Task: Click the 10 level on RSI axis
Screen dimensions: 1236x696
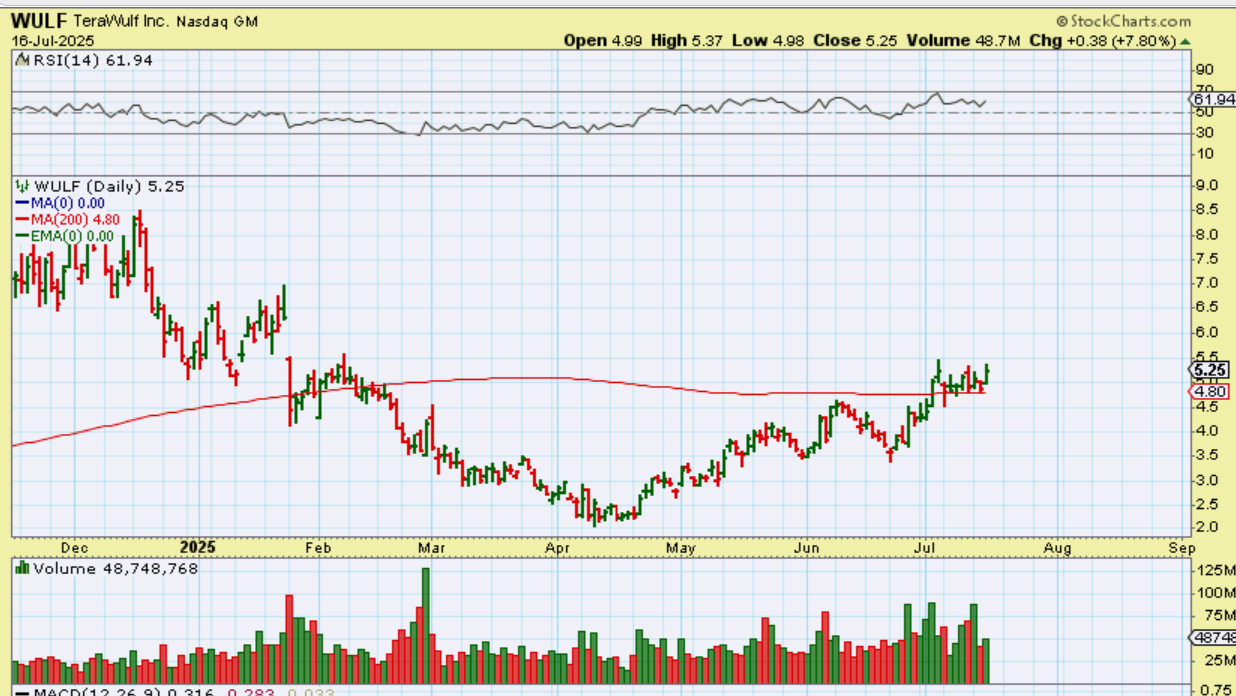Action: [x=1204, y=153]
